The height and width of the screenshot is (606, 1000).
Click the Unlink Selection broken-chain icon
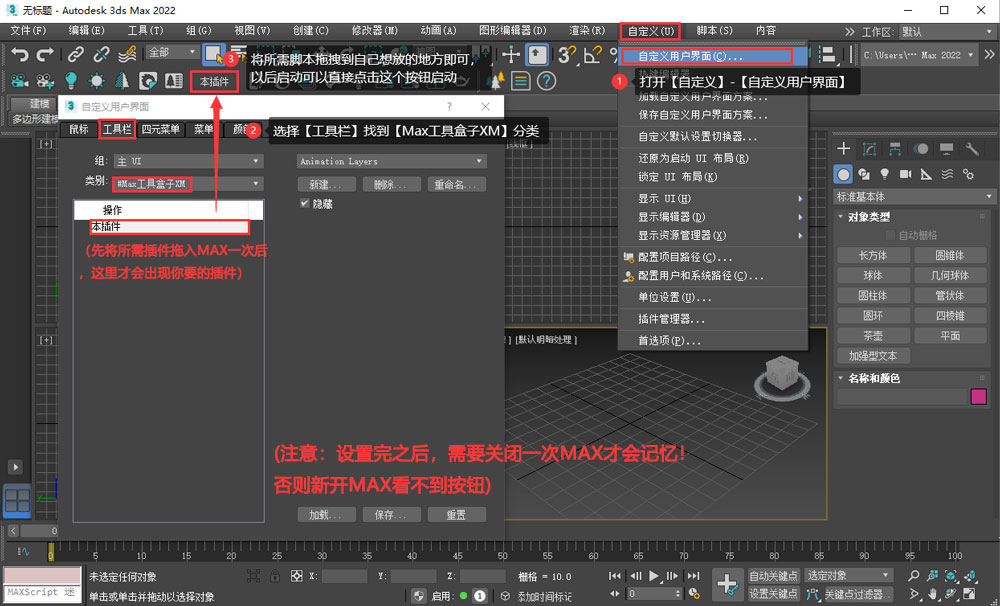pos(101,55)
